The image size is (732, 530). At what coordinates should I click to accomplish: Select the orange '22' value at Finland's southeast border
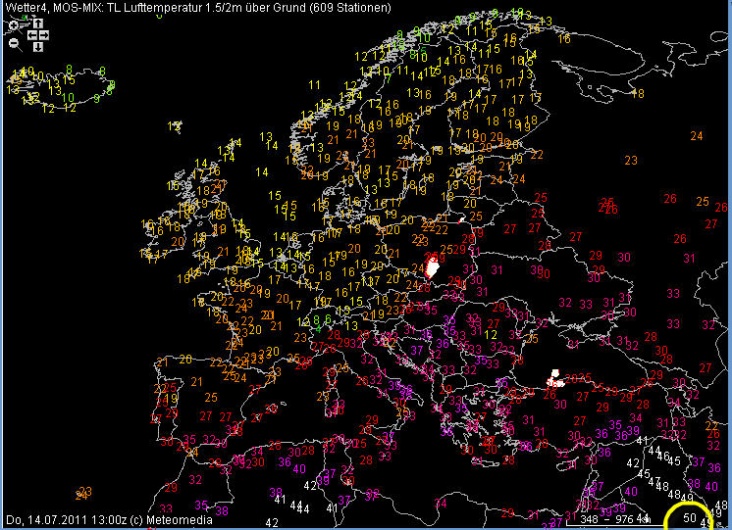pos(537,155)
